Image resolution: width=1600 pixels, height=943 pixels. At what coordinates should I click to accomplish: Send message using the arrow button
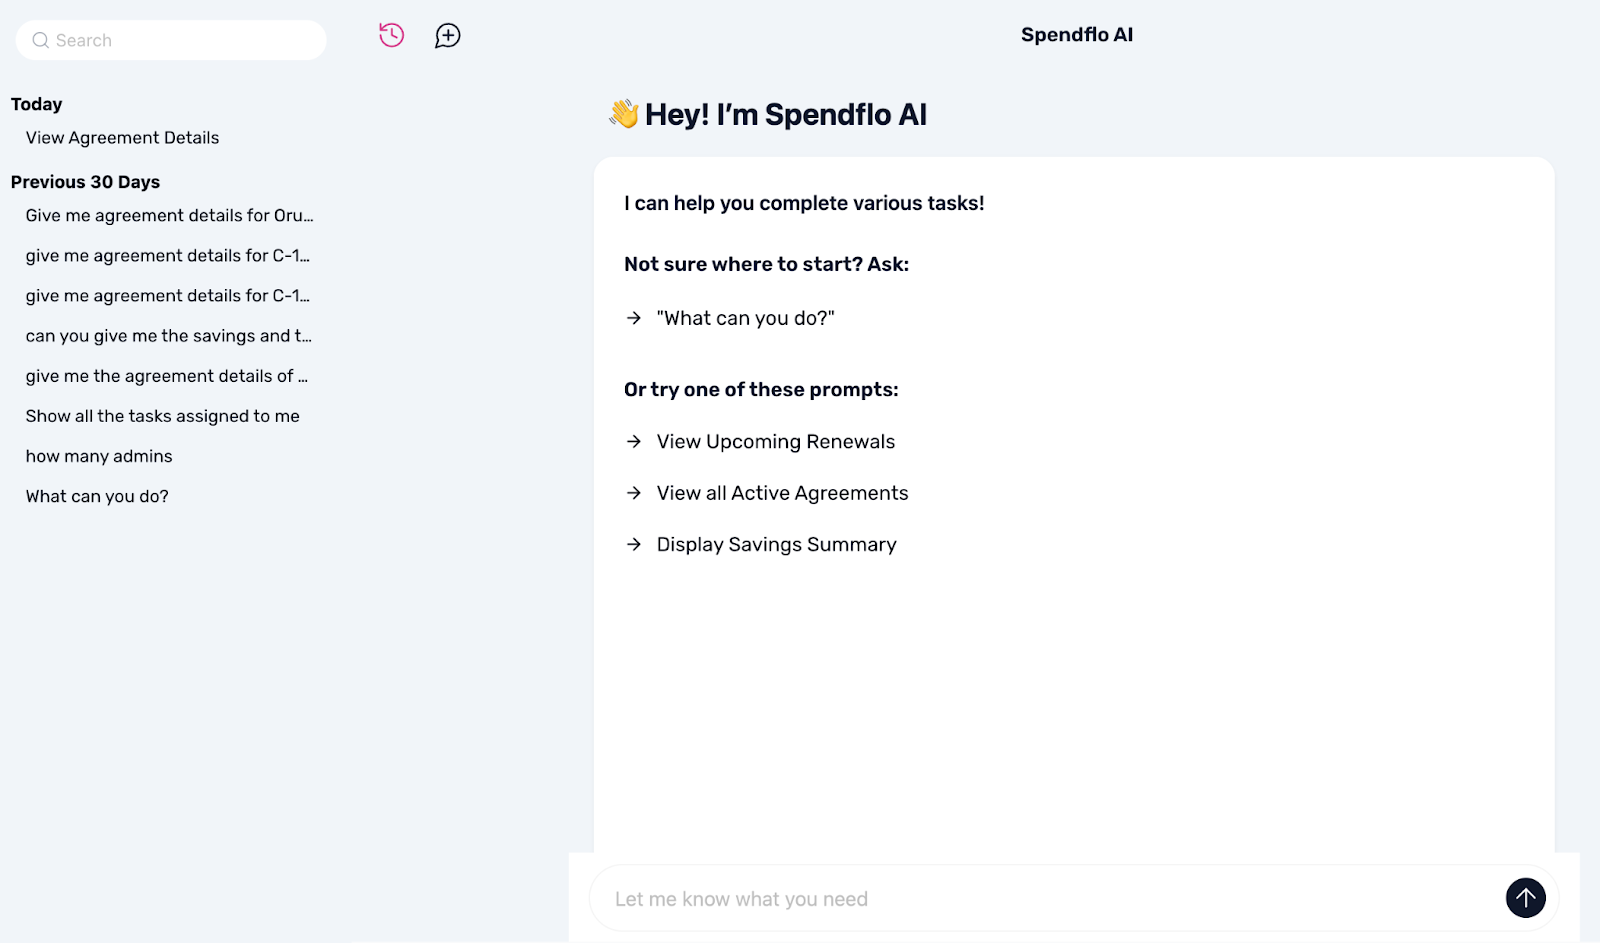[x=1525, y=898]
